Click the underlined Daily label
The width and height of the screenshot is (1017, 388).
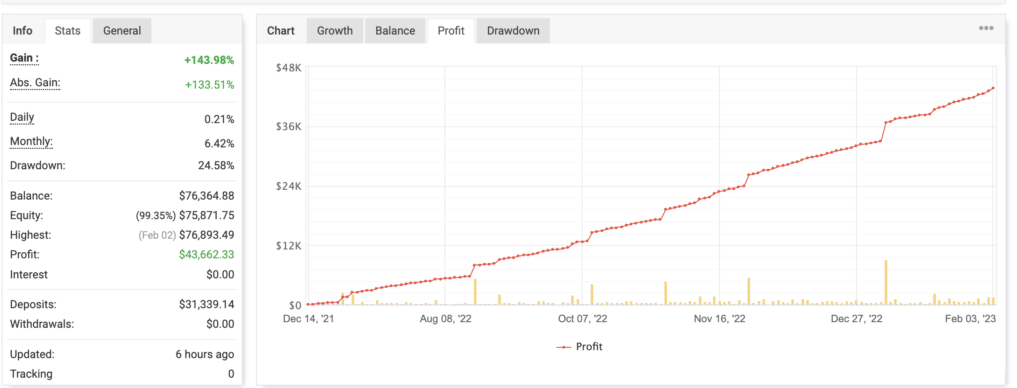[22, 118]
